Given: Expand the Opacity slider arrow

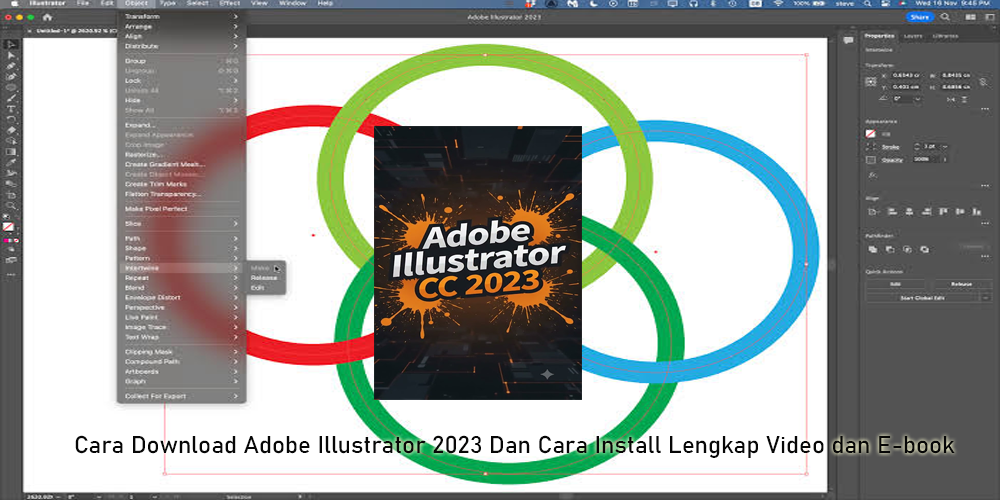Looking at the screenshot, I should pos(945,159).
